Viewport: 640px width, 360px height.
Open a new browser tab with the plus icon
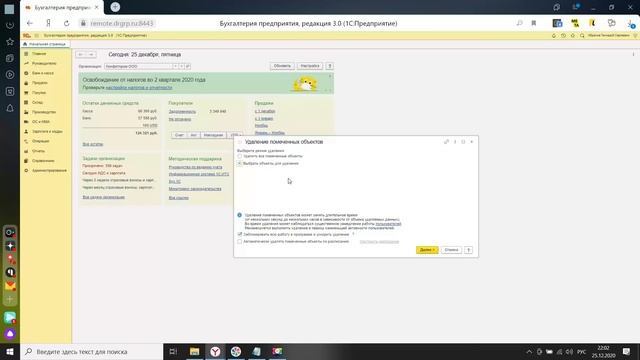tap(115, 7)
